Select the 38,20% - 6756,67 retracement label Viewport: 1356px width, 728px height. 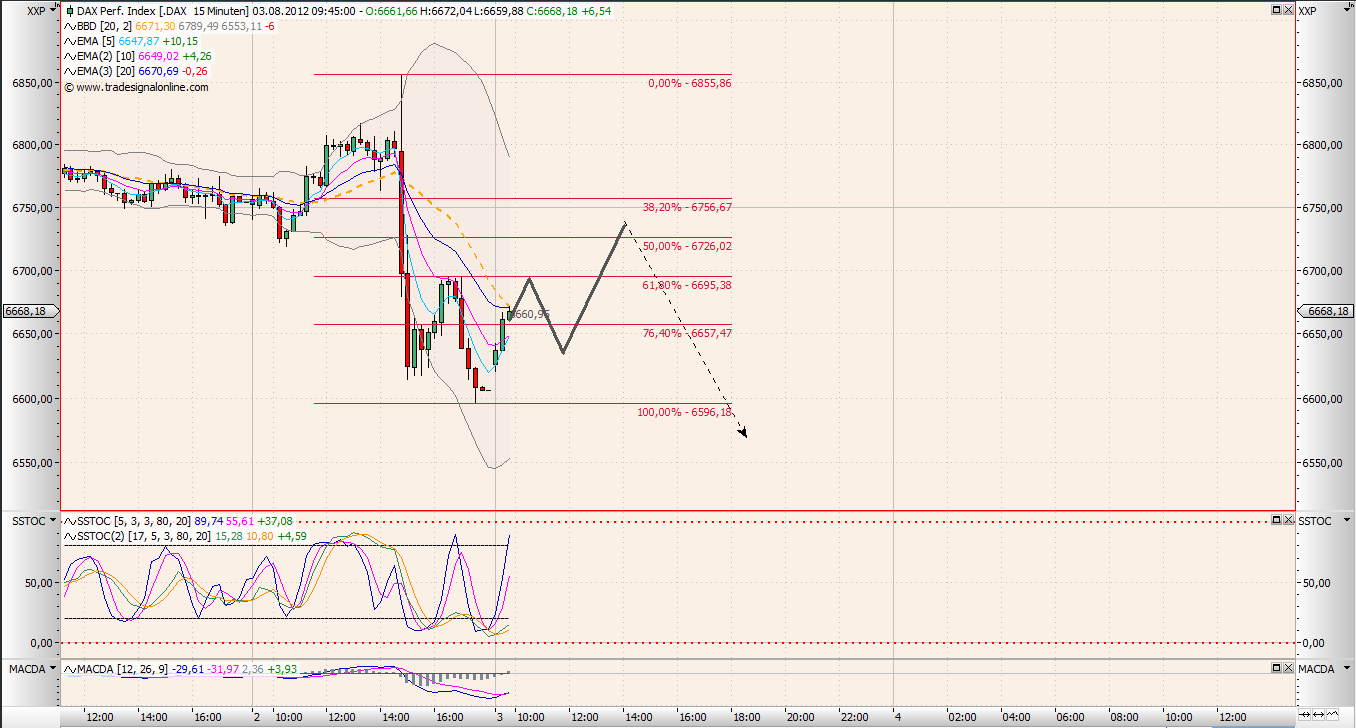coord(689,207)
